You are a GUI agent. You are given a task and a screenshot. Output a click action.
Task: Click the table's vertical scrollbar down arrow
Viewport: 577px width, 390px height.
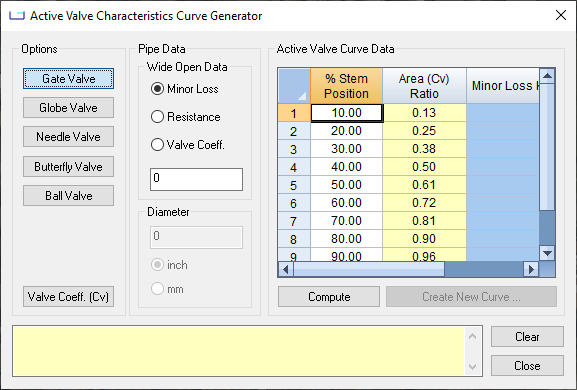(x=547, y=253)
